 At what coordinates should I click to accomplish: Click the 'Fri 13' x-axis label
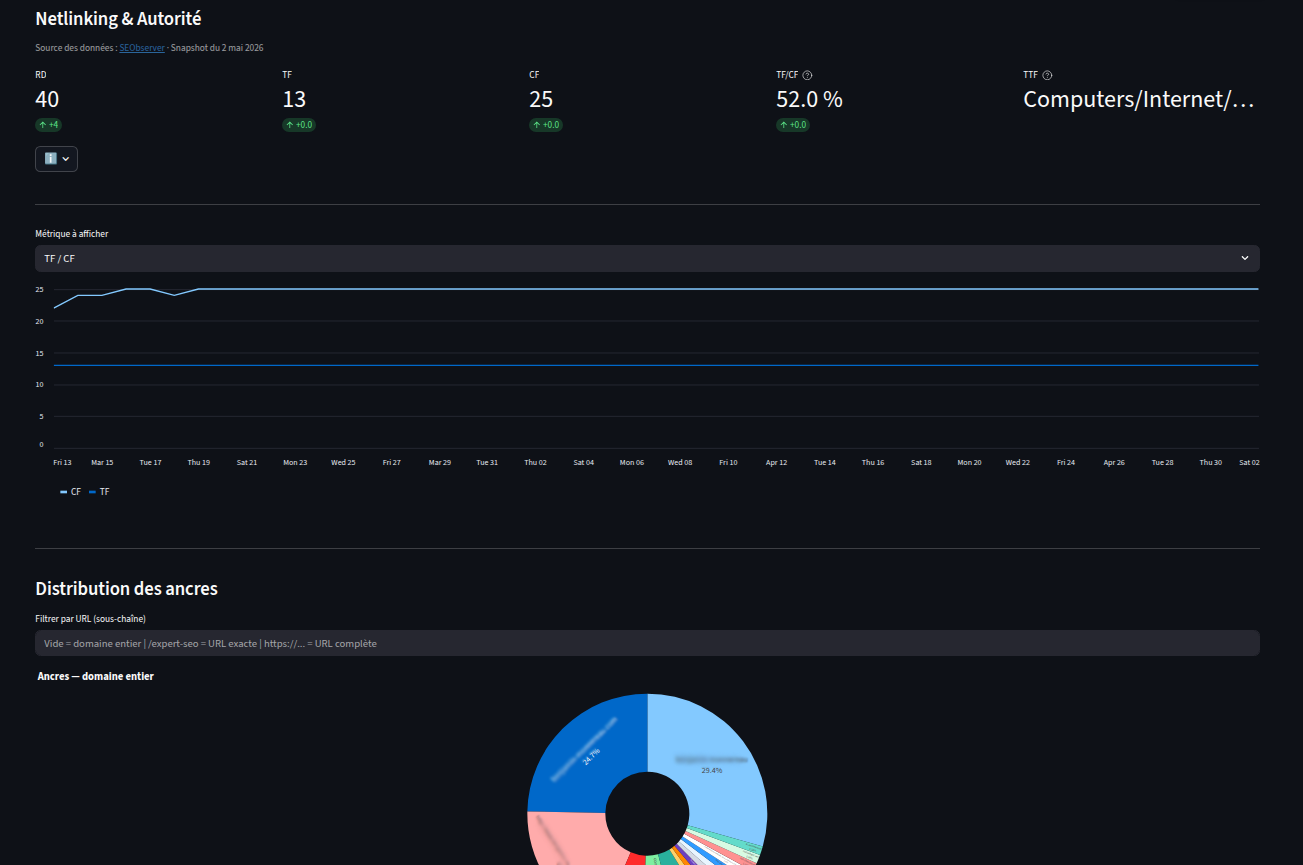[62, 462]
